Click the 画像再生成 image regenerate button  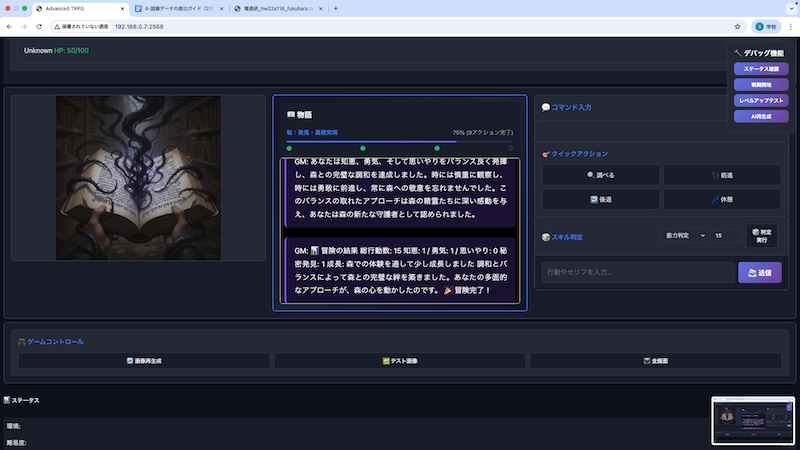click(x=144, y=361)
